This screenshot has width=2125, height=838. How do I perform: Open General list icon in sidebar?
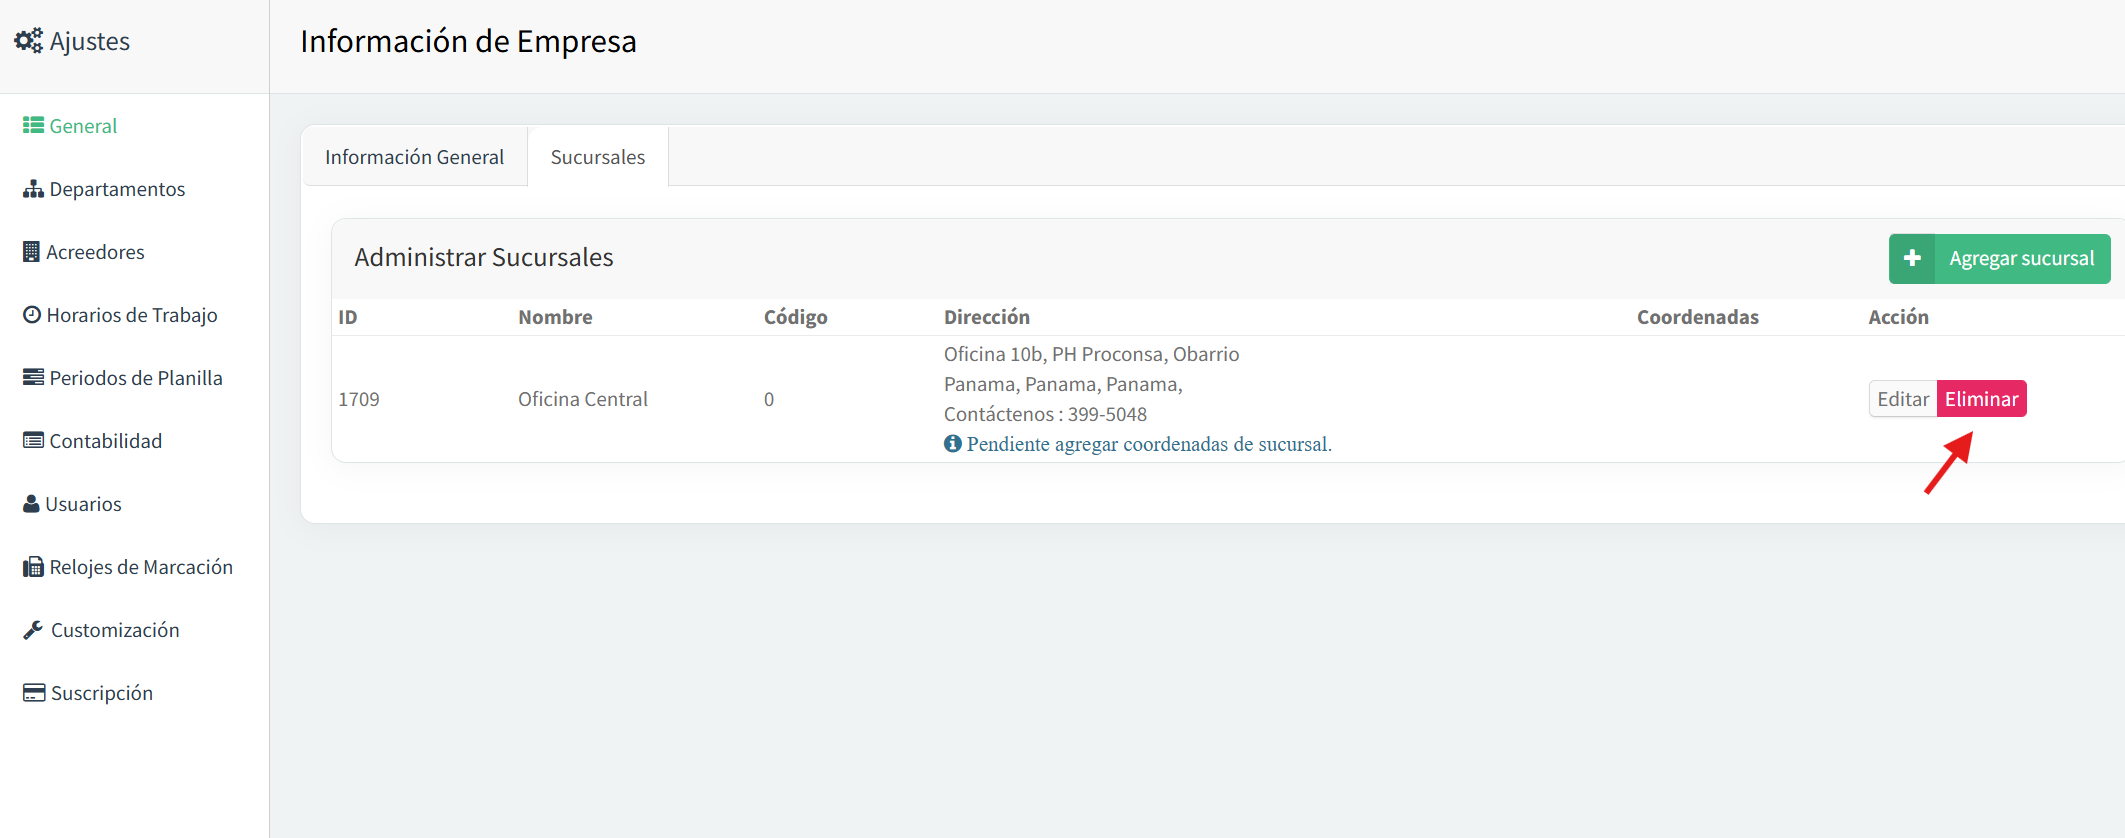click(33, 125)
